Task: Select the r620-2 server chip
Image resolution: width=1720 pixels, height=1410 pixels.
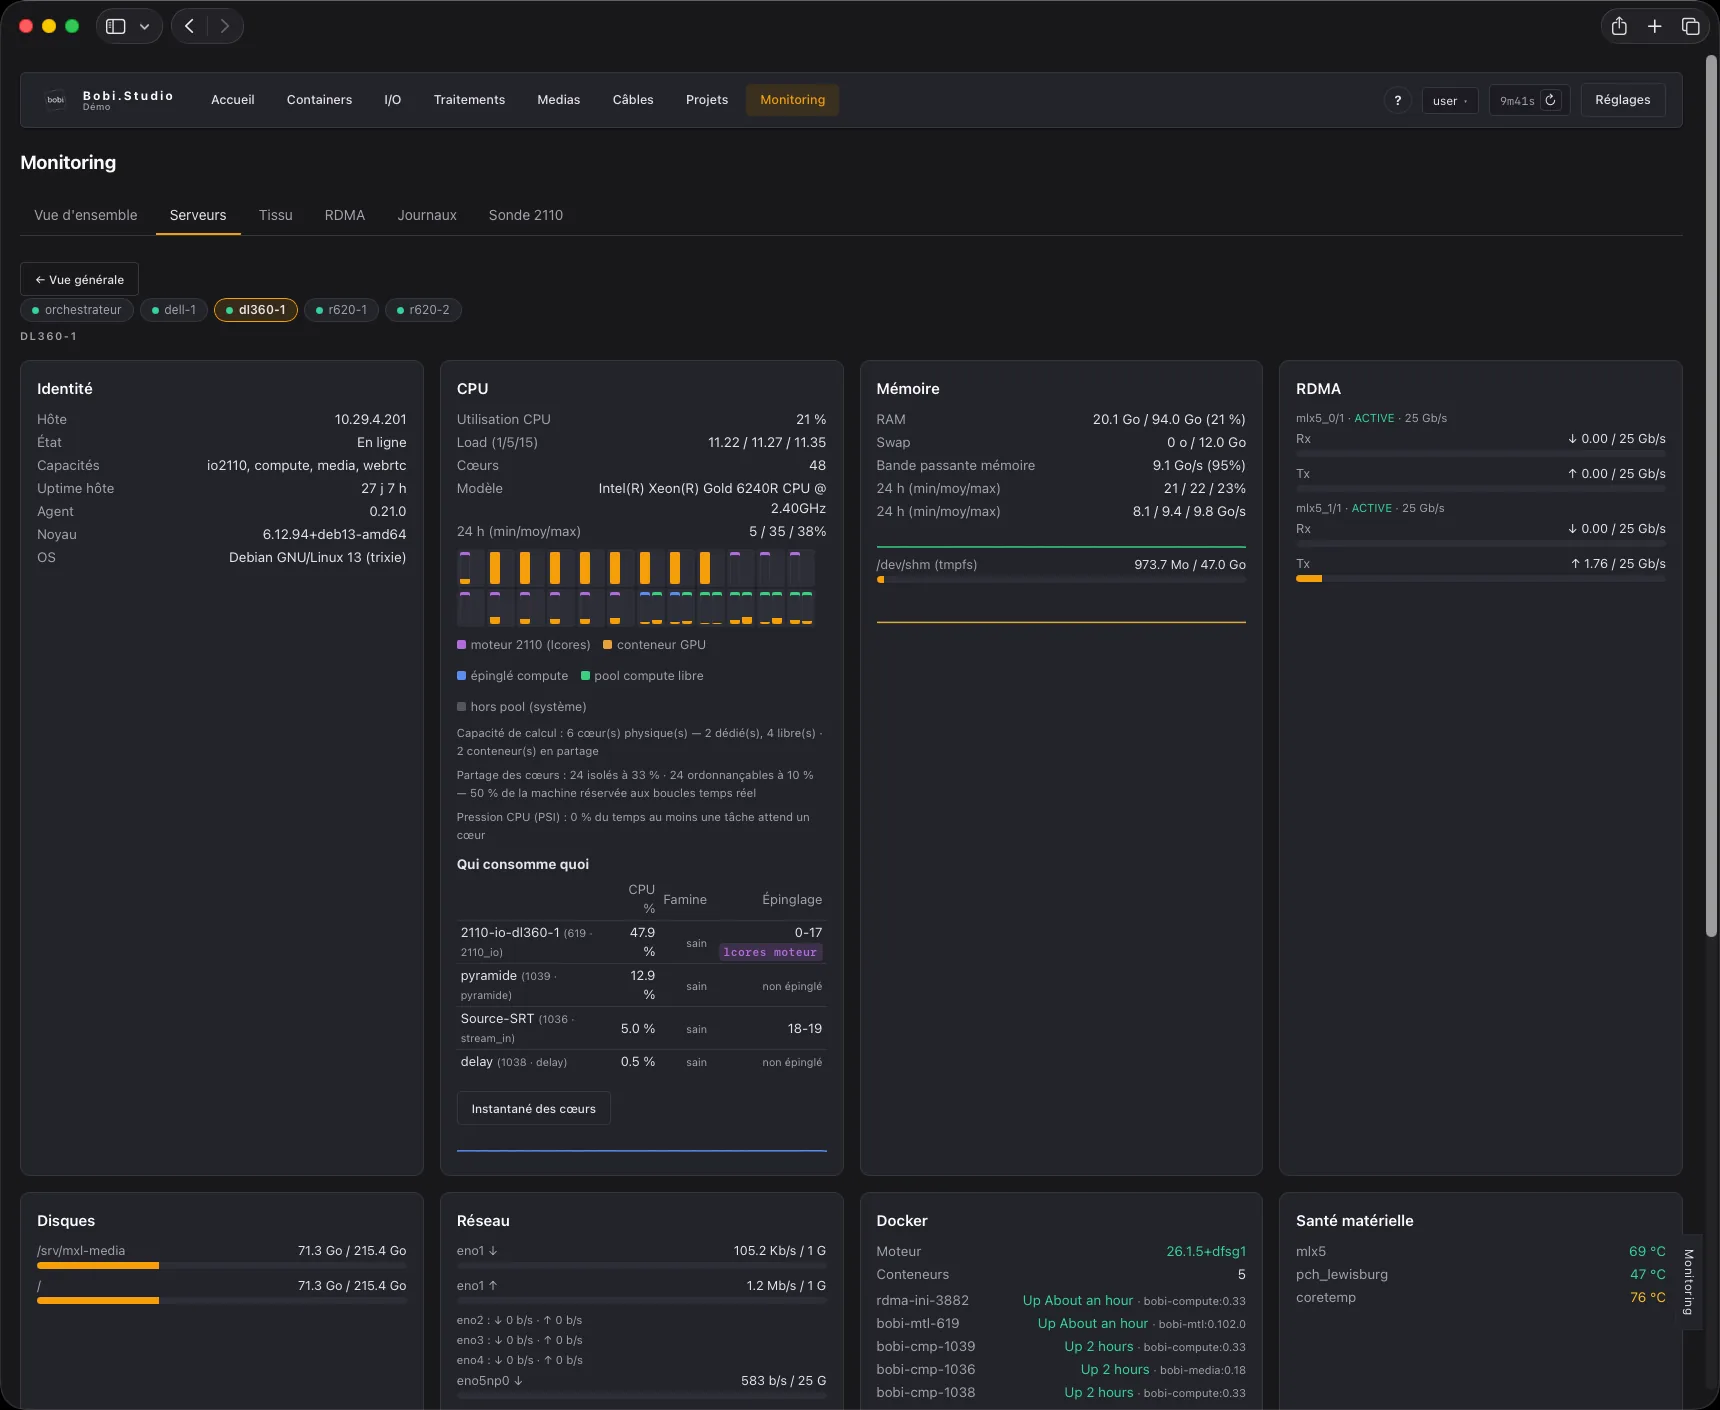Action: tap(424, 310)
